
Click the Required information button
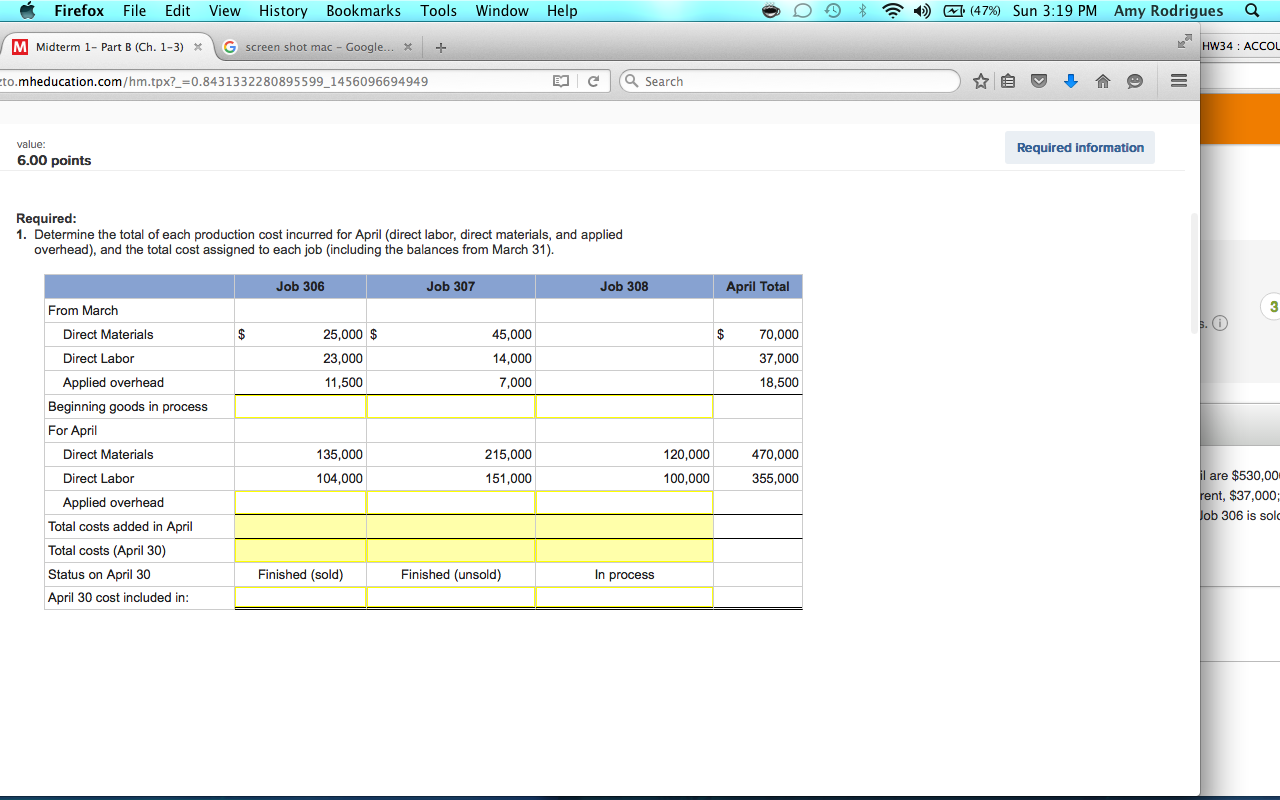1080,147
